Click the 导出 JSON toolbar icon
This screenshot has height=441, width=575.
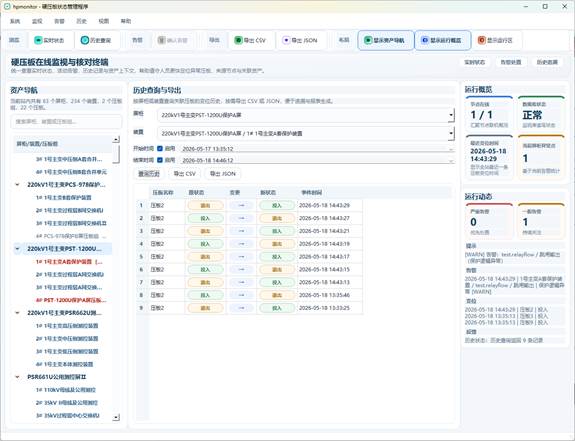286,40
